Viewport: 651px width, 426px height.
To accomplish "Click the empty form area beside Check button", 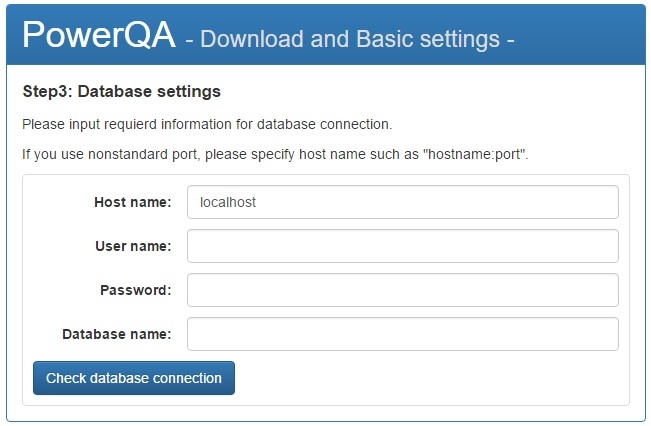I will point(430,379).
